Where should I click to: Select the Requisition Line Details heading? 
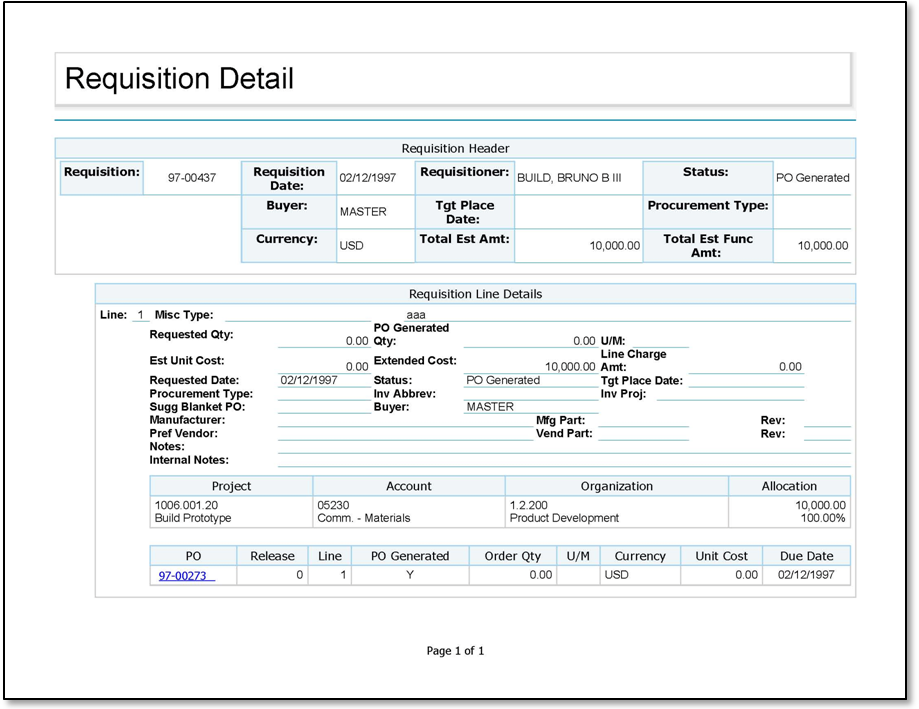tap(475, 294)
